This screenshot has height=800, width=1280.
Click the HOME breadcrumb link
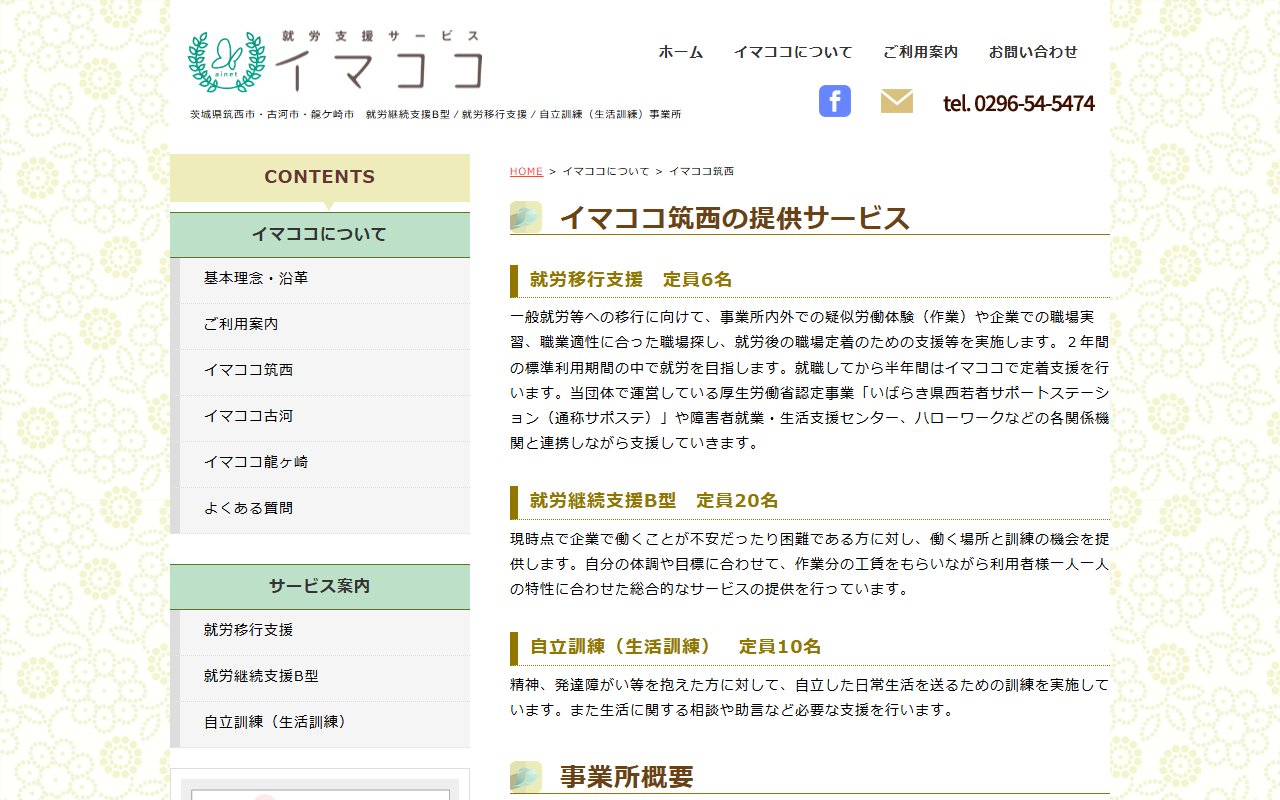(526, 172)
